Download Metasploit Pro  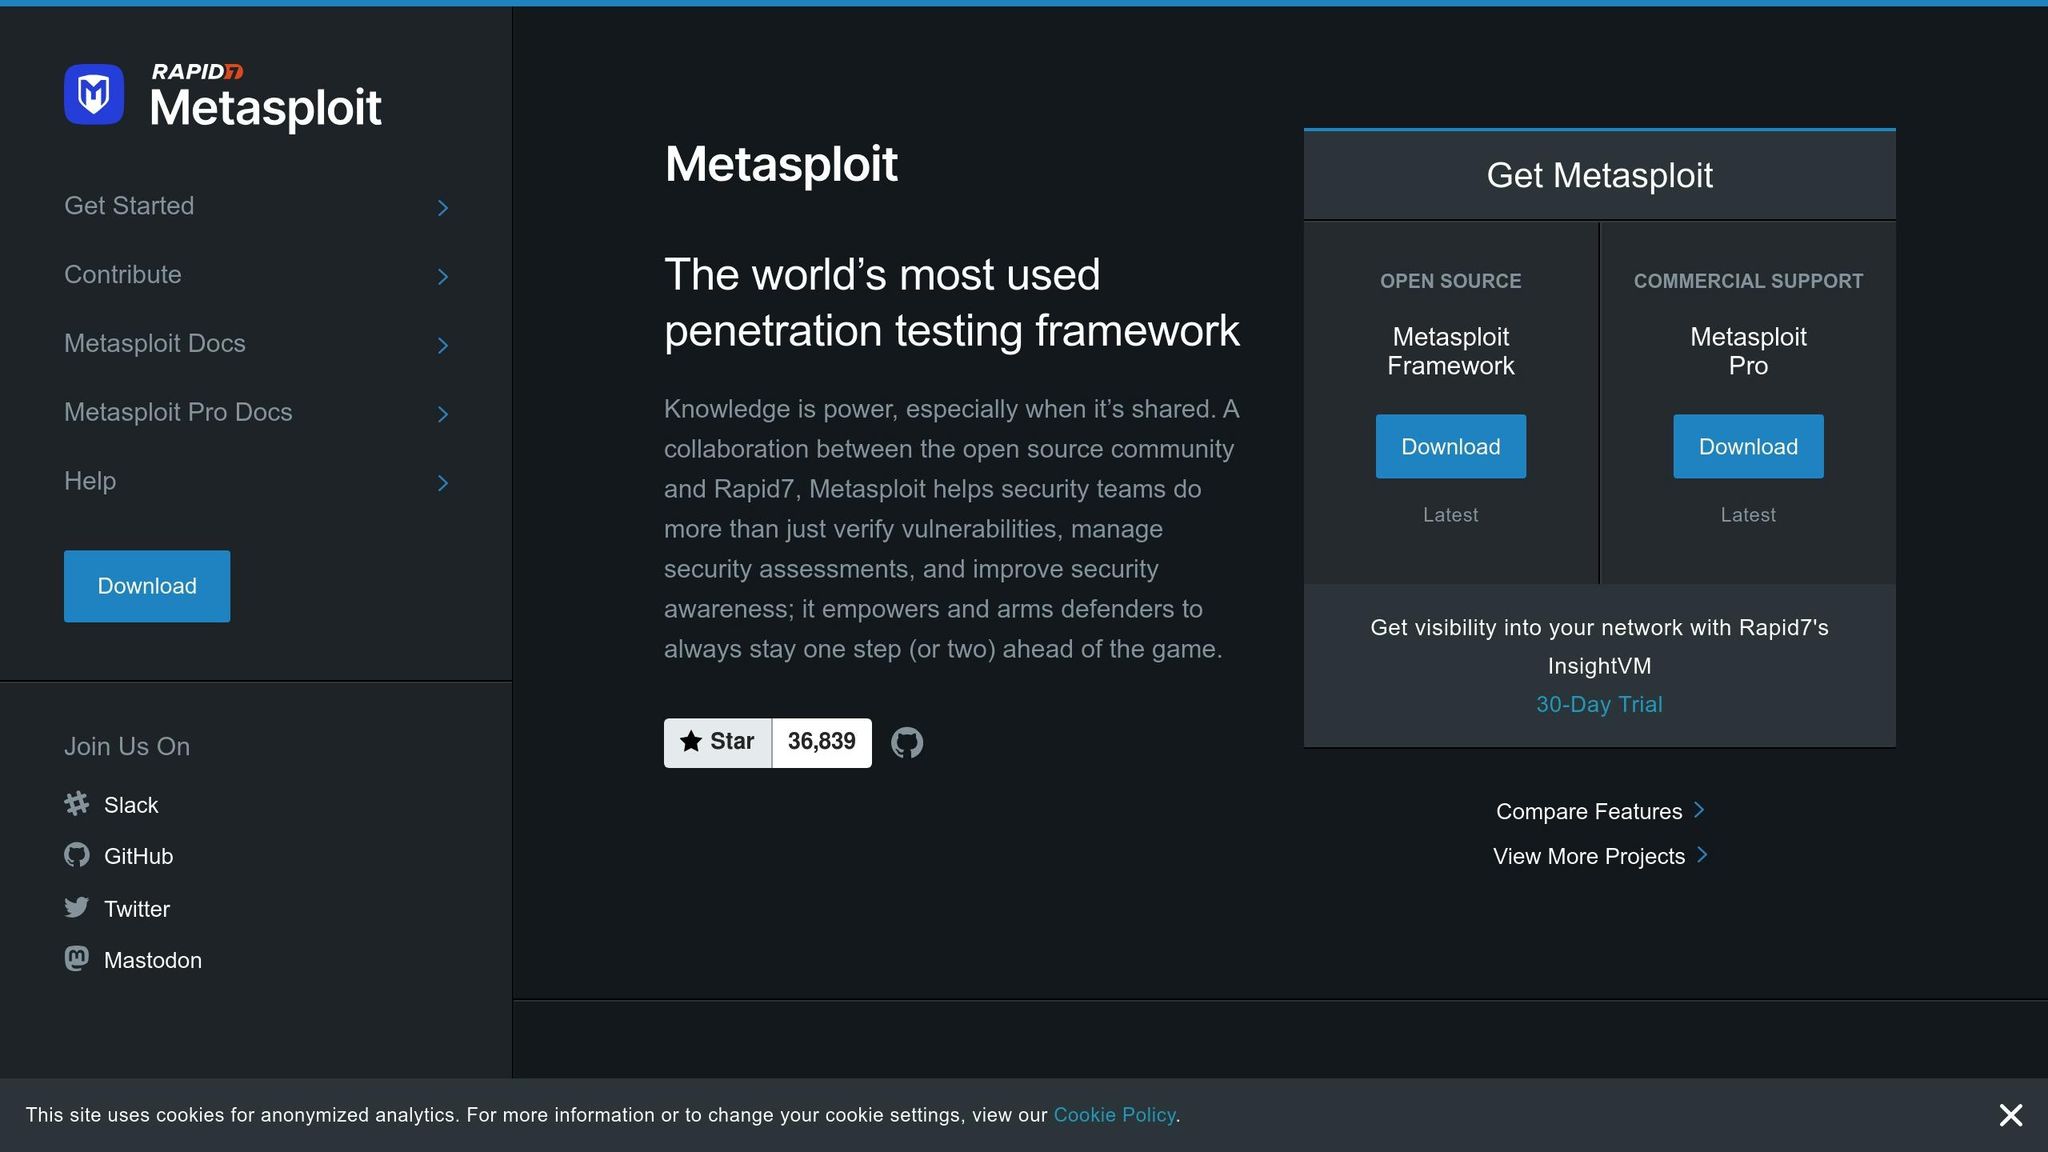[x=1747, y=446]
